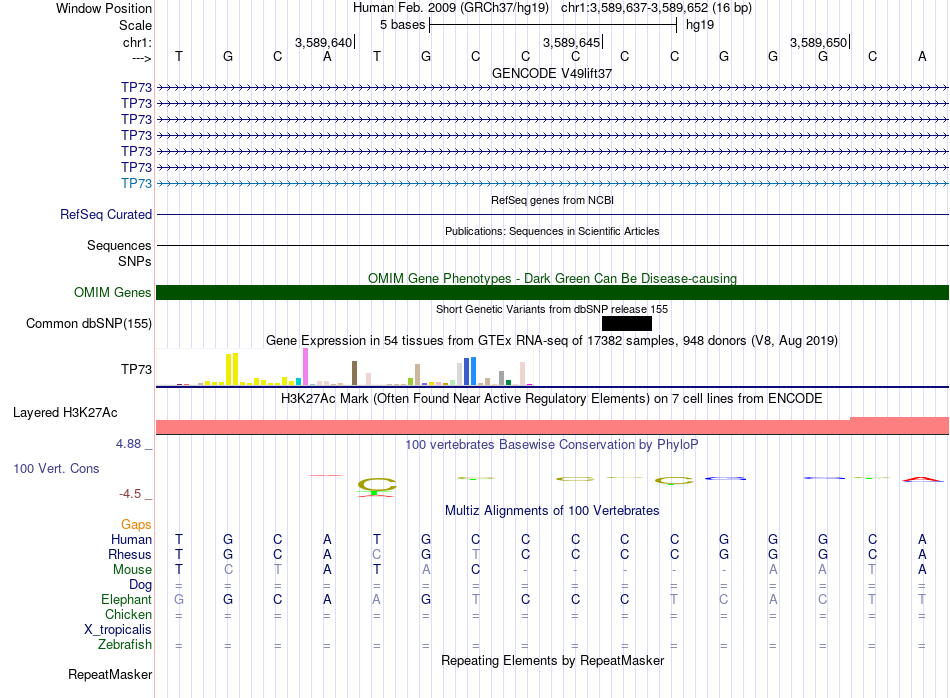Click the RefSeq Curated track label
This screenshot has width=950, height=698.
tap(106, 214)
